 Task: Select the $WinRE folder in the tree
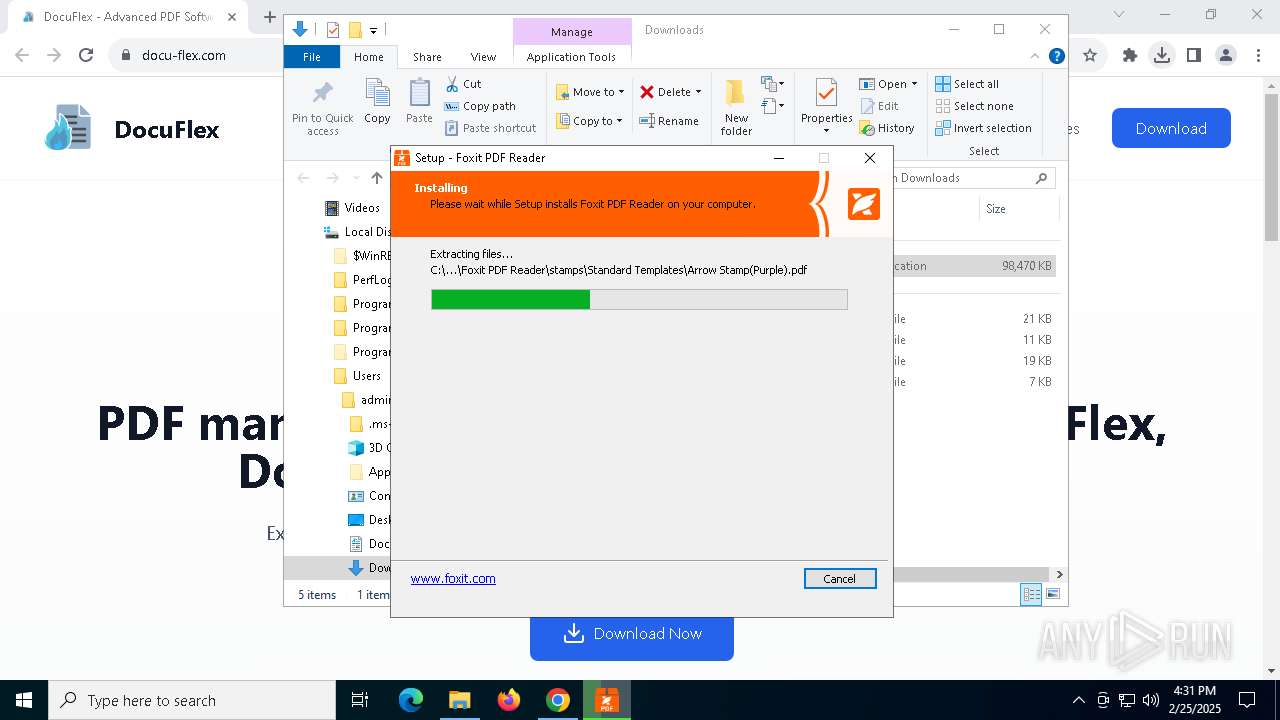coord(360,256)
